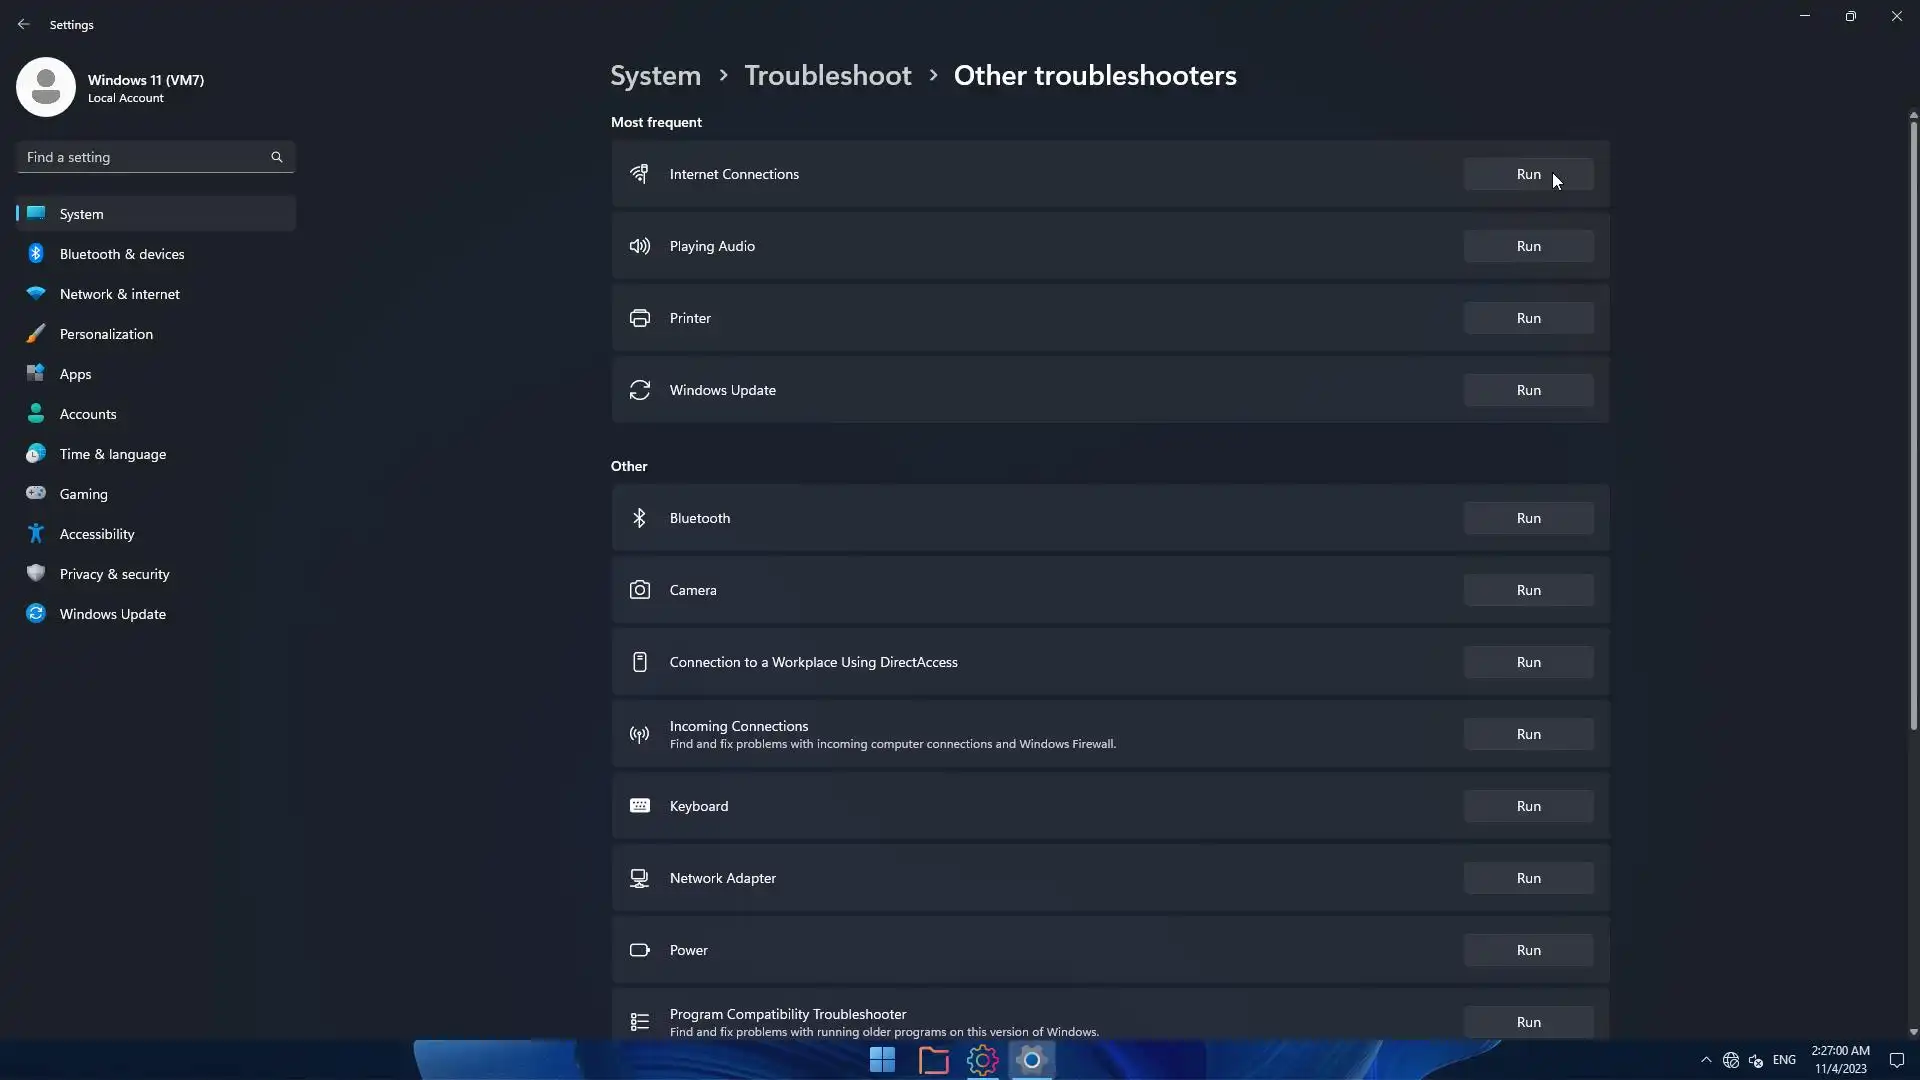The height and width of the screenshot is (1080, 1920).
Task: Go to Network & internet section
Action: coord(119,294)
